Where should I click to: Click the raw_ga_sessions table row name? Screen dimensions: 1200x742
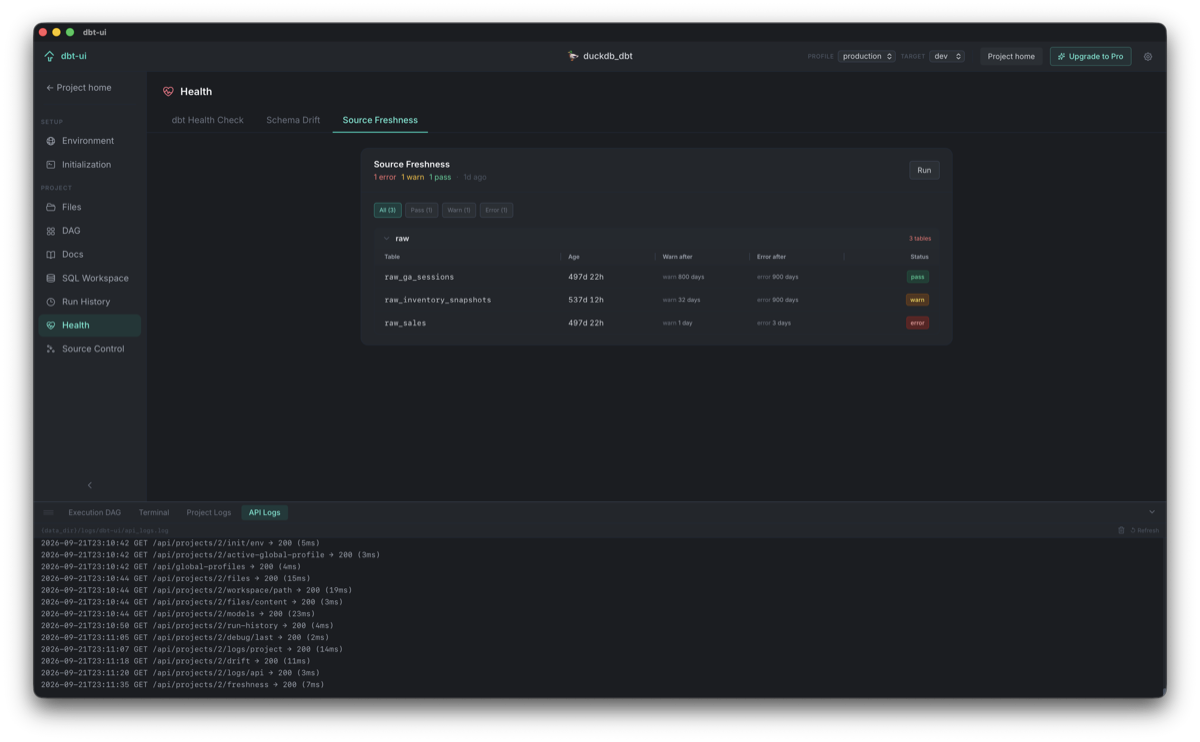(x=419, y=277)
